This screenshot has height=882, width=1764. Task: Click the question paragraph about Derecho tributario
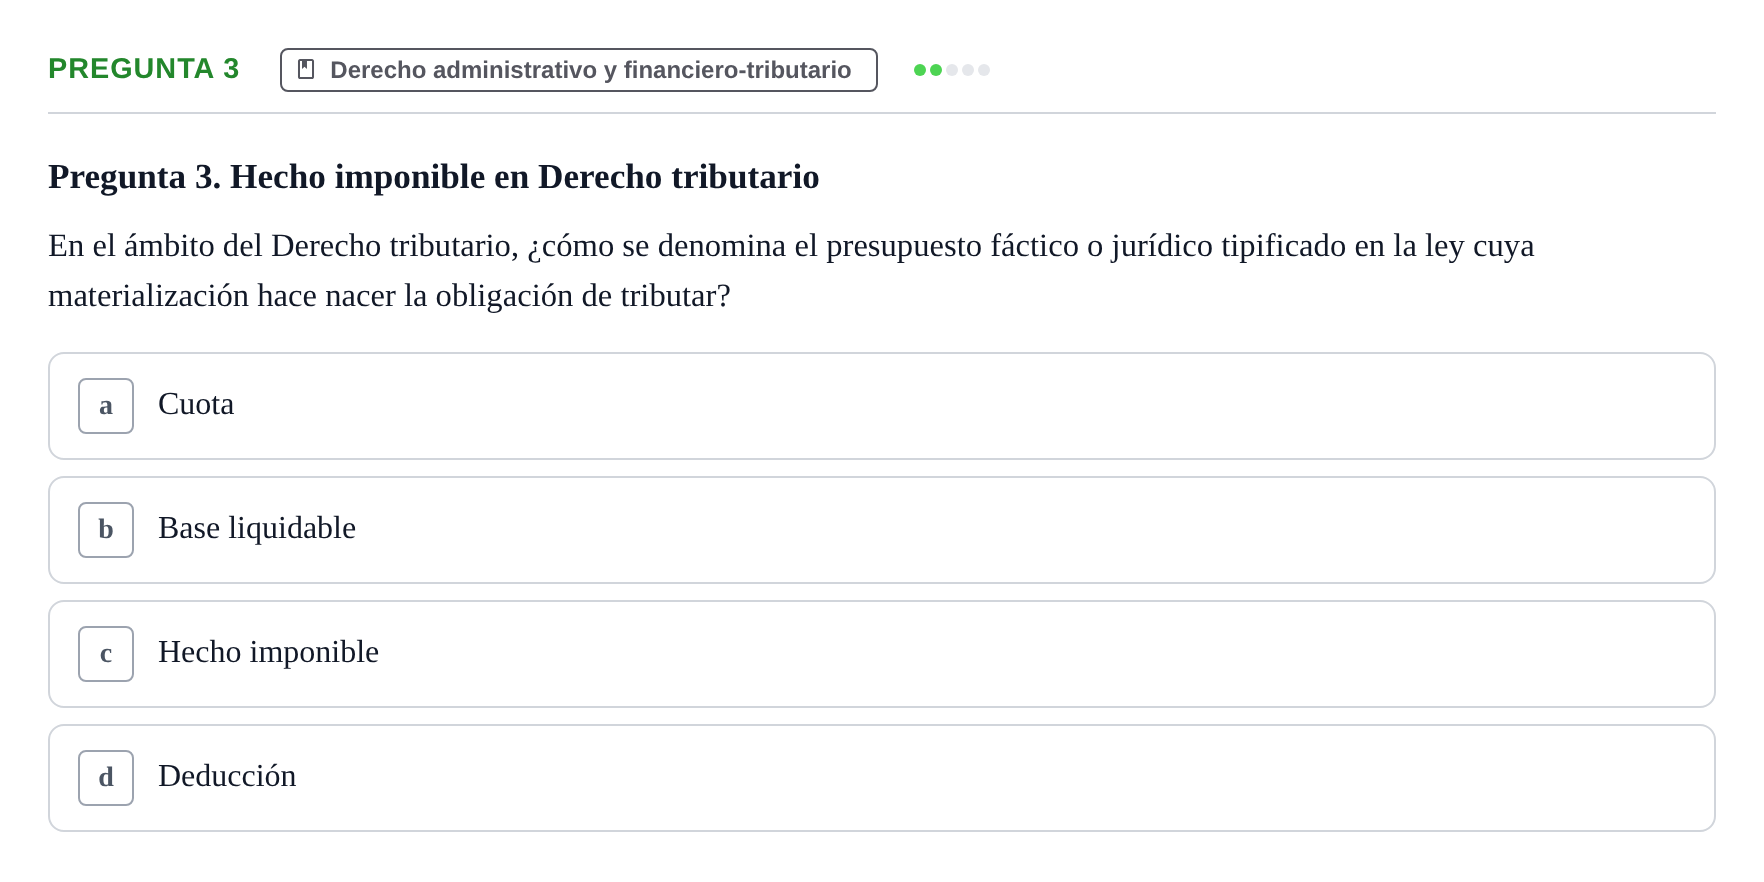click(791, 270)
